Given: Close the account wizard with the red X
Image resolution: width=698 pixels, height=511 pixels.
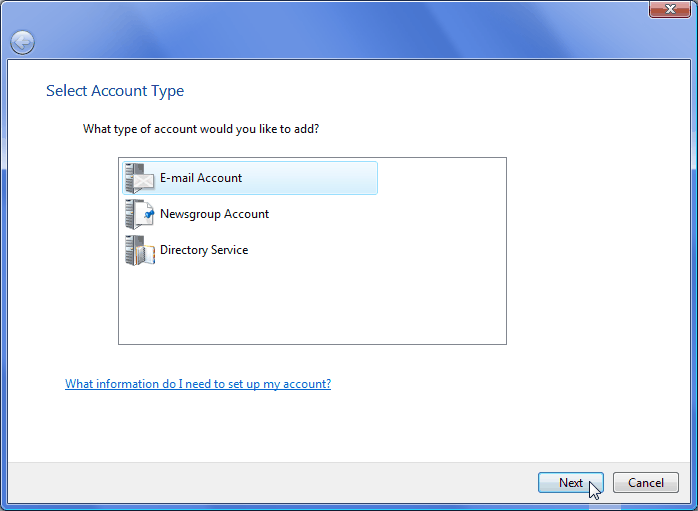Looking at the screenshot, I should point(670,9).
